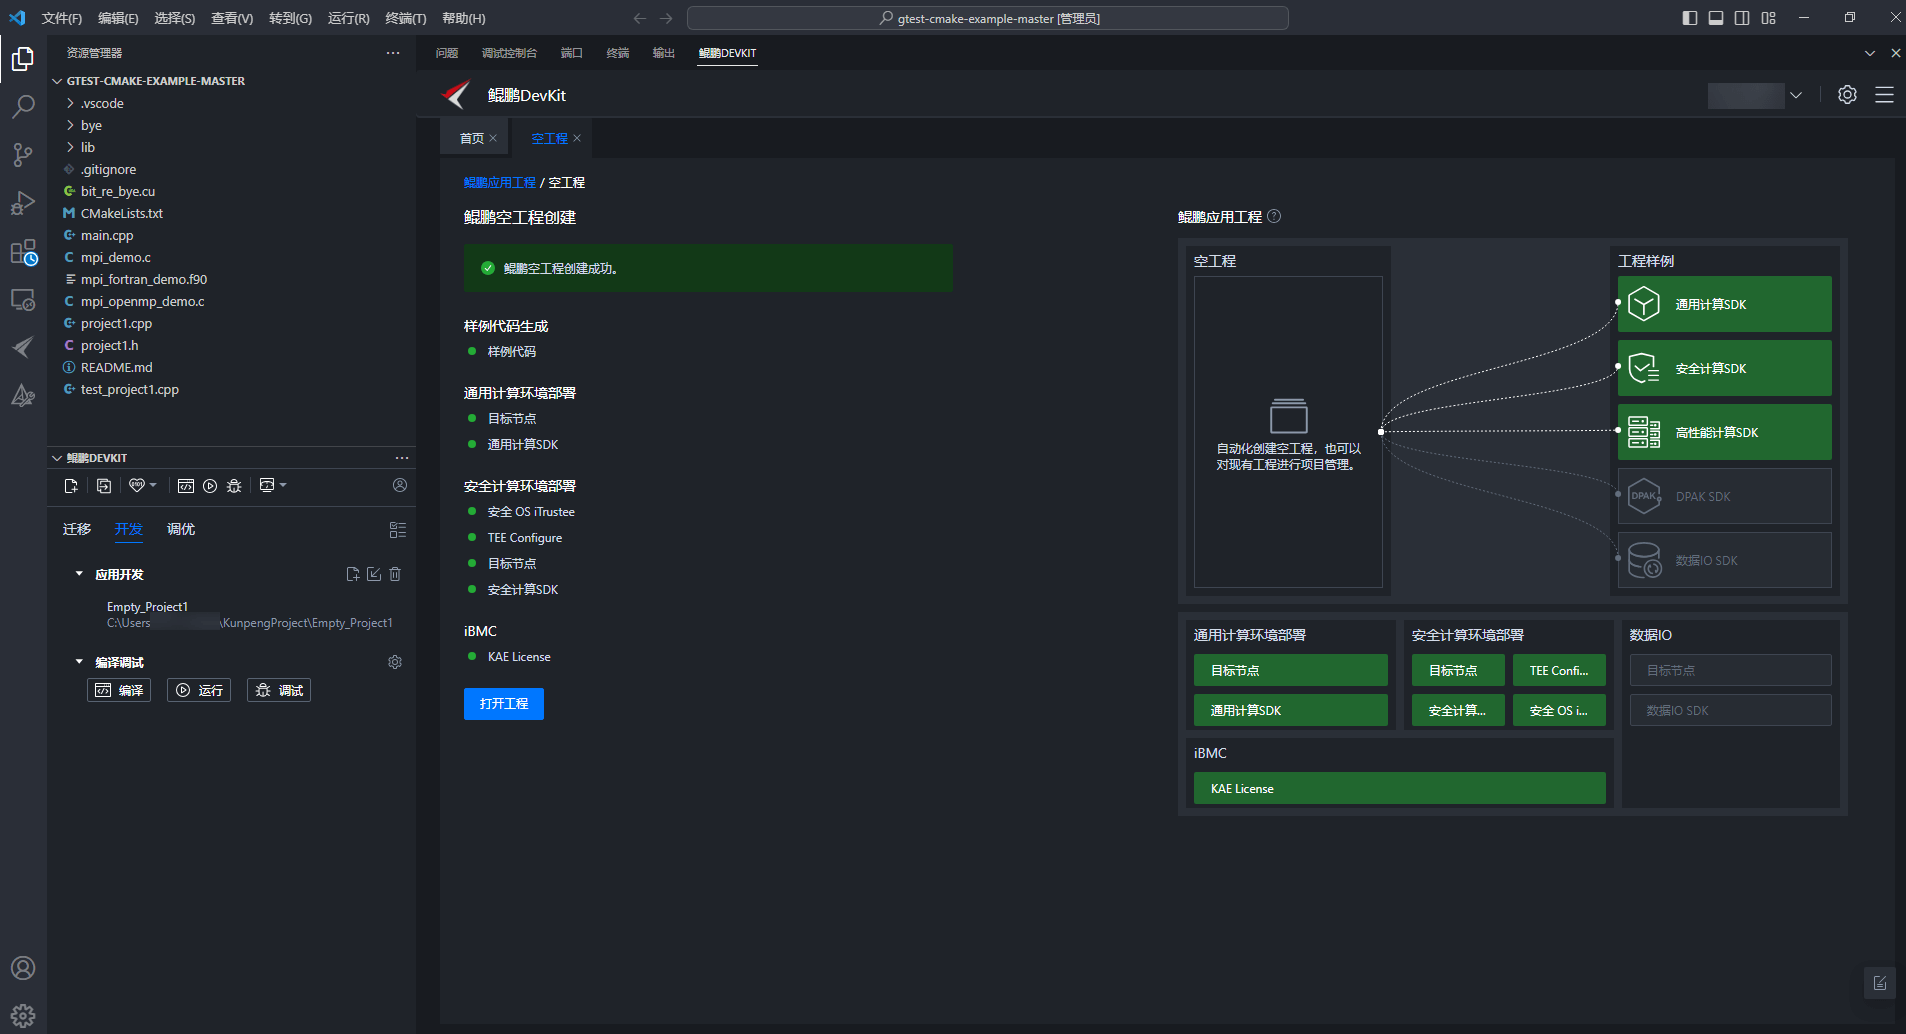Open dropdown arrow next to the monitor icon
This screenshot has height=1034, width=1906.
coord(283,485)
